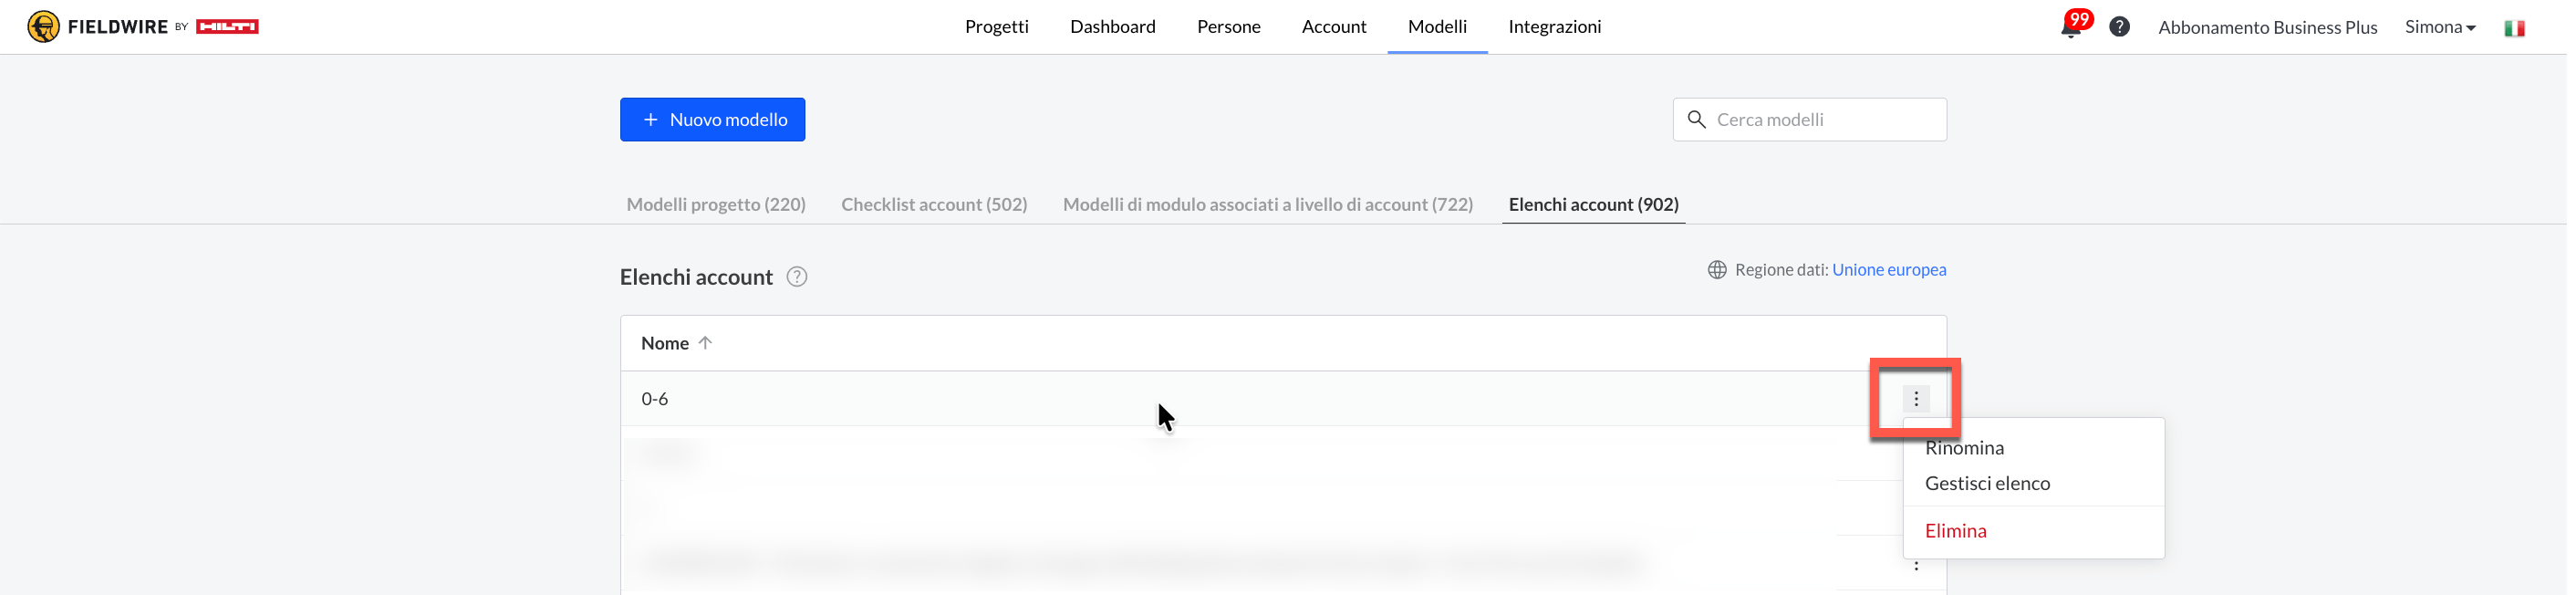Go to Progetti in top navigation

click(996, 27)
